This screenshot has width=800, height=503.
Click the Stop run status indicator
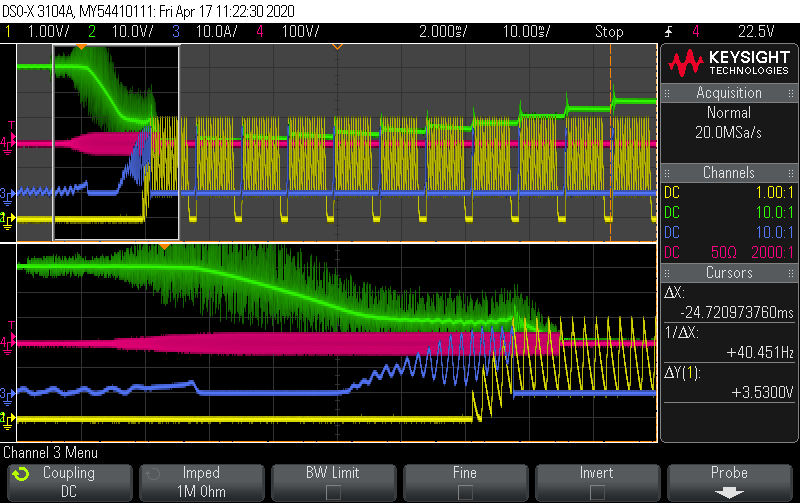pyautogui.click(x=609, y=32)
